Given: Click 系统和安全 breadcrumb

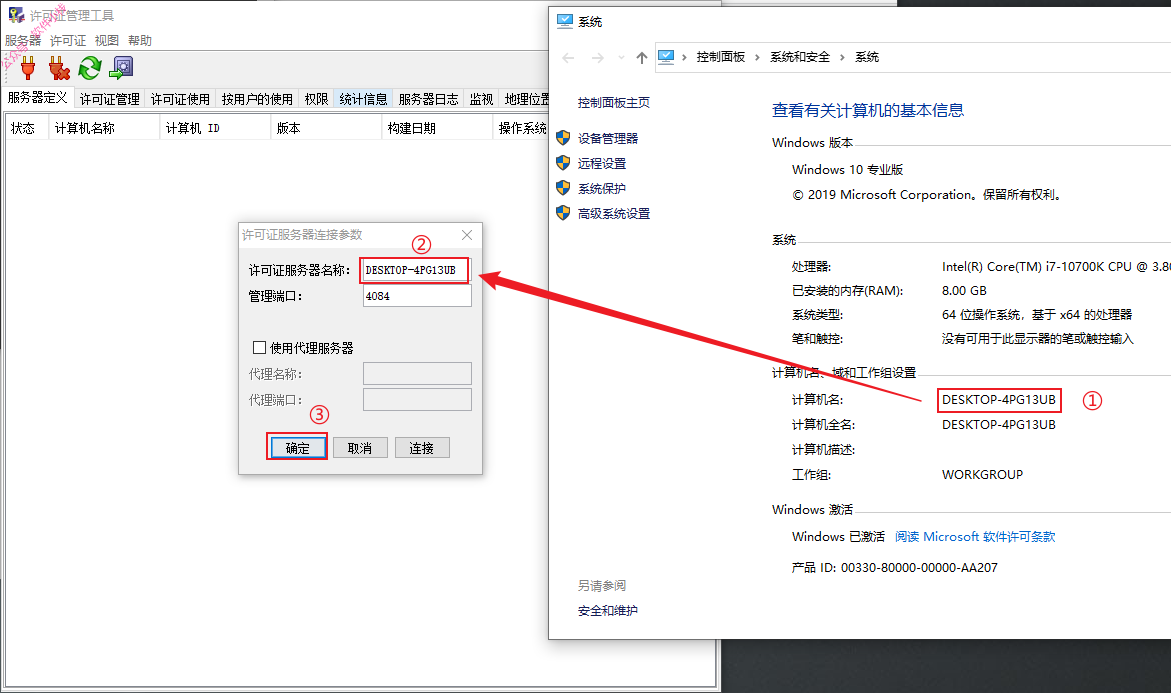Looking at the screenshot, I should click(800, 57).
